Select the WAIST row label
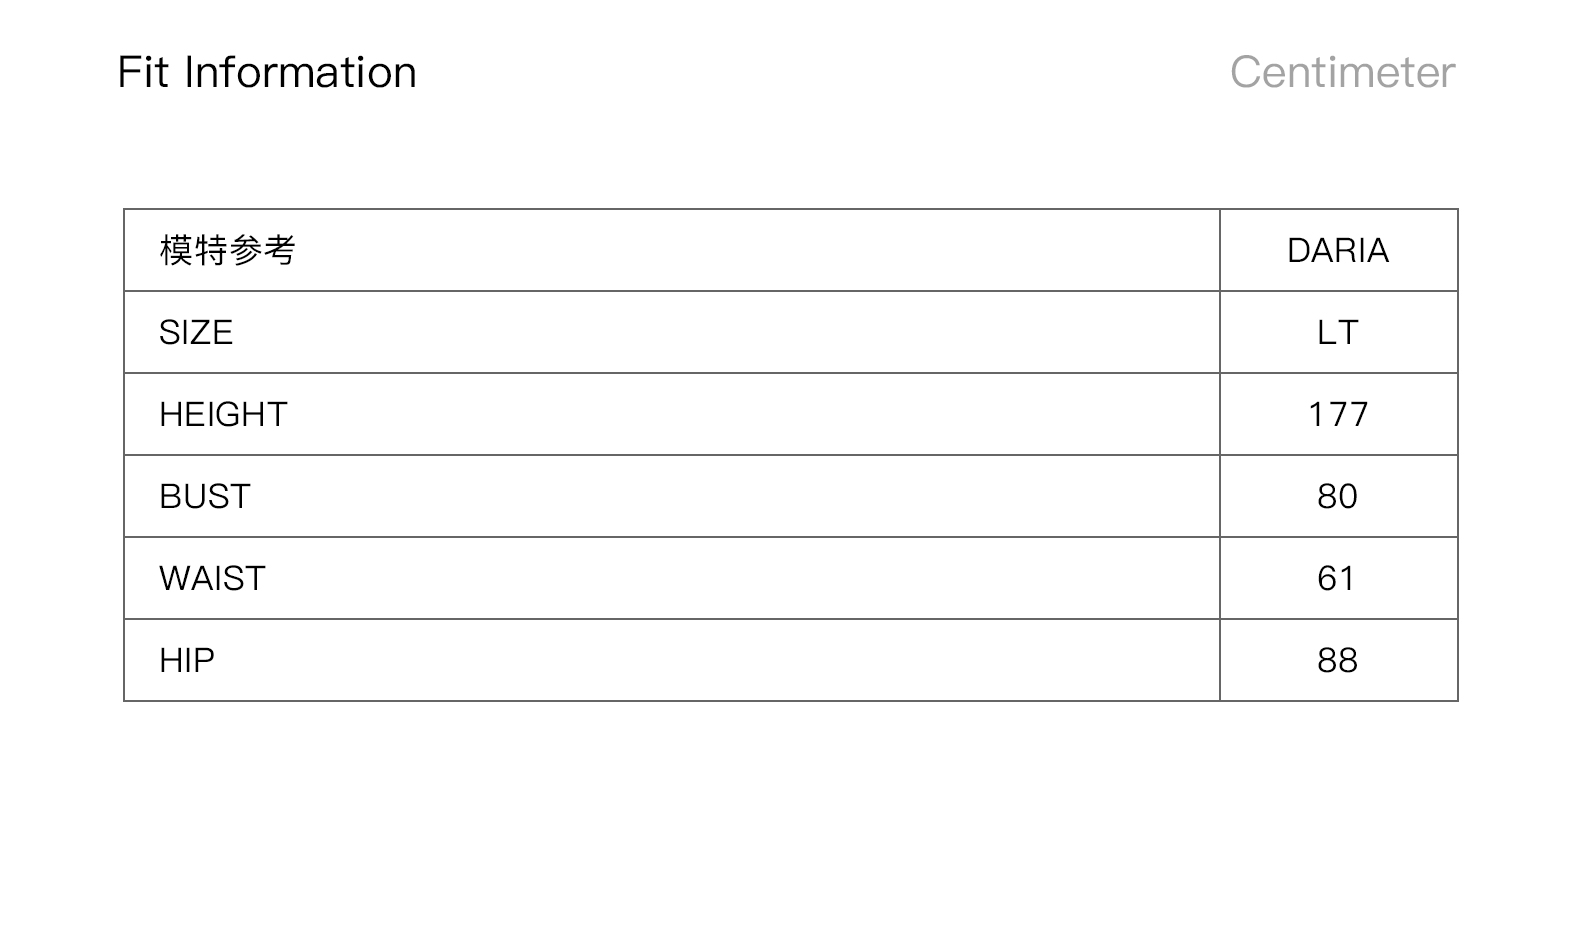The height and width of the screenshot is (927, 1580). click(x=212, y=578)
